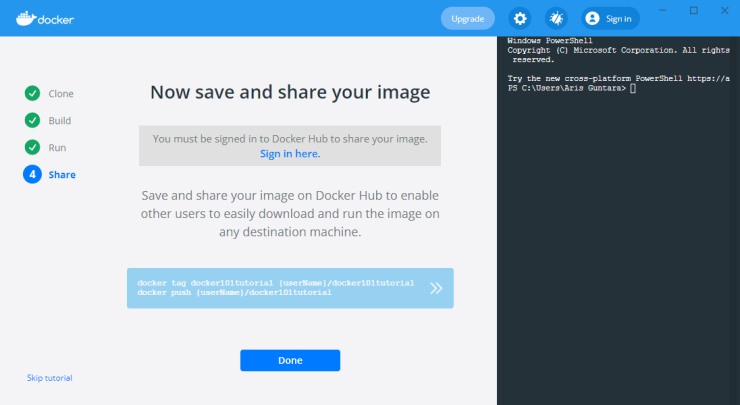Click the 'You must be signed in' notice text
The width and height of the screenshot is (740, 405).
pos(290,139)
